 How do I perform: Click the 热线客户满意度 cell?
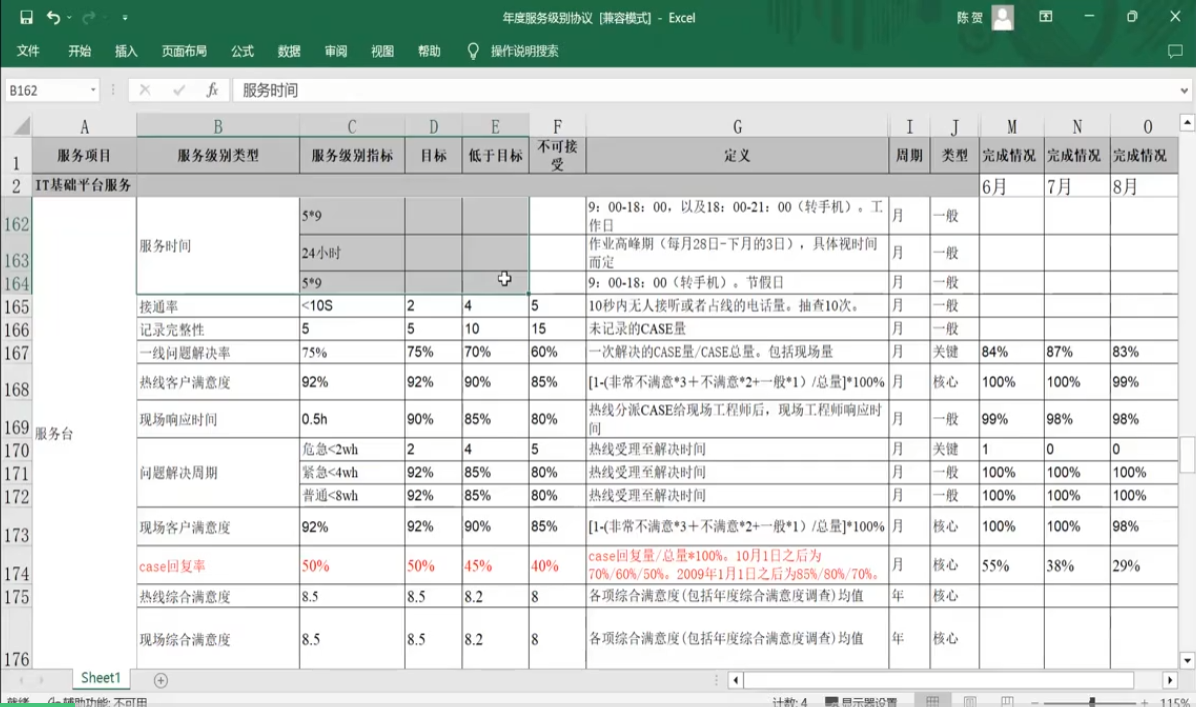tap(218, 382)
